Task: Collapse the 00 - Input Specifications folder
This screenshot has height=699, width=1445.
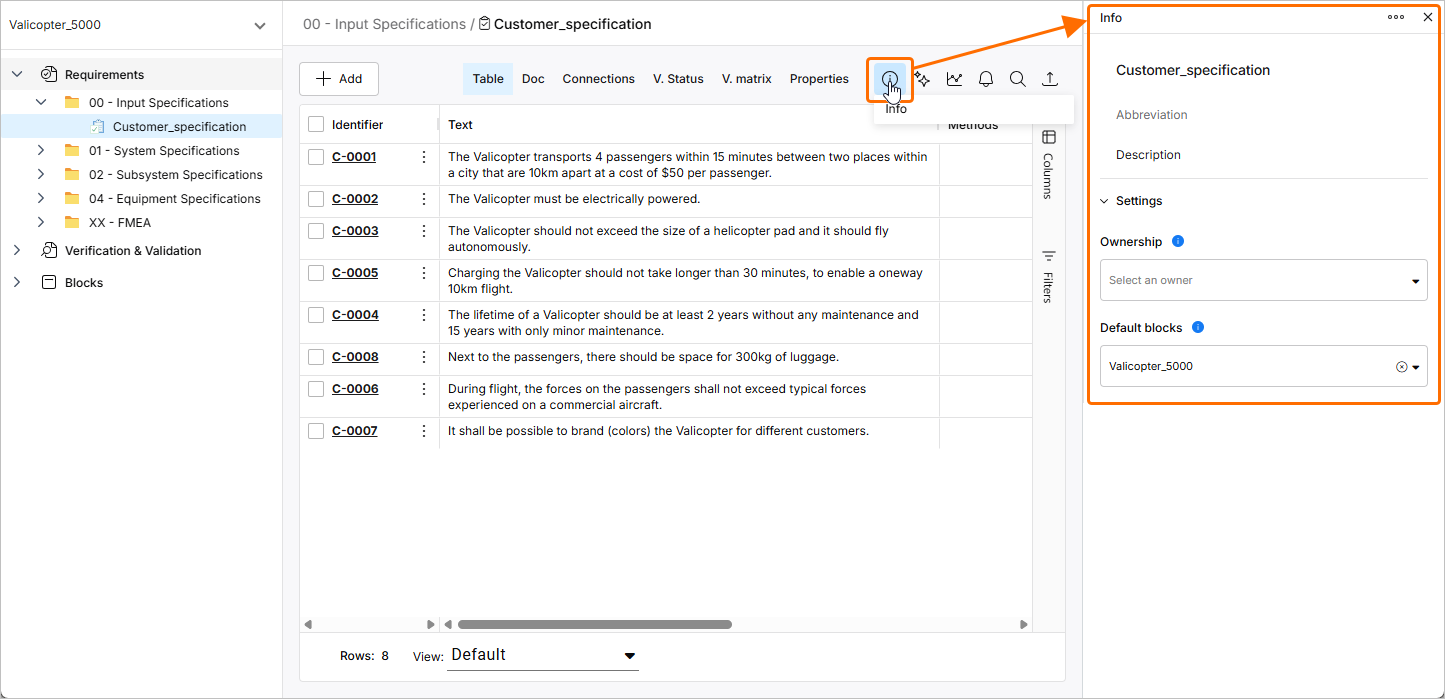Action: [41, 102]
